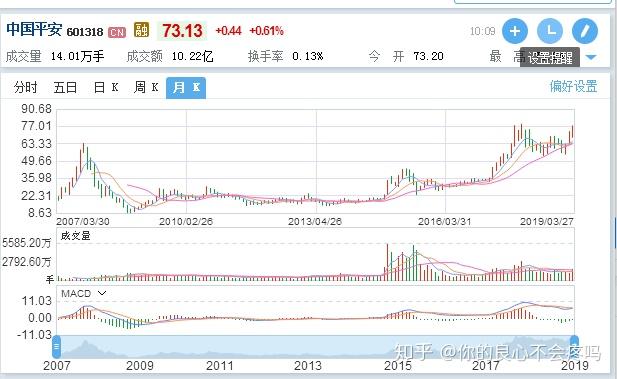This screenshot has width=617, height=379.
Task: Switch to the 日K daily chart tab
Action: point(106,87)
